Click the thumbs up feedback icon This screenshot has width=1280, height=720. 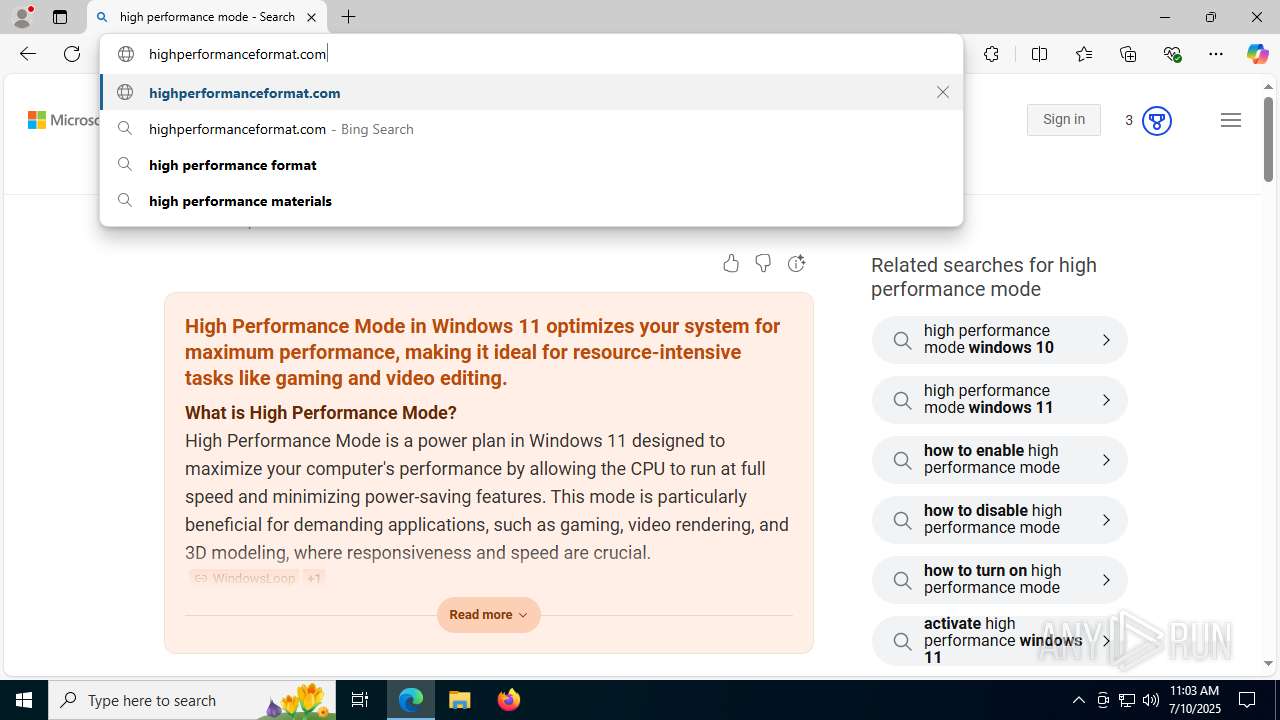click(x=731, y=263)
